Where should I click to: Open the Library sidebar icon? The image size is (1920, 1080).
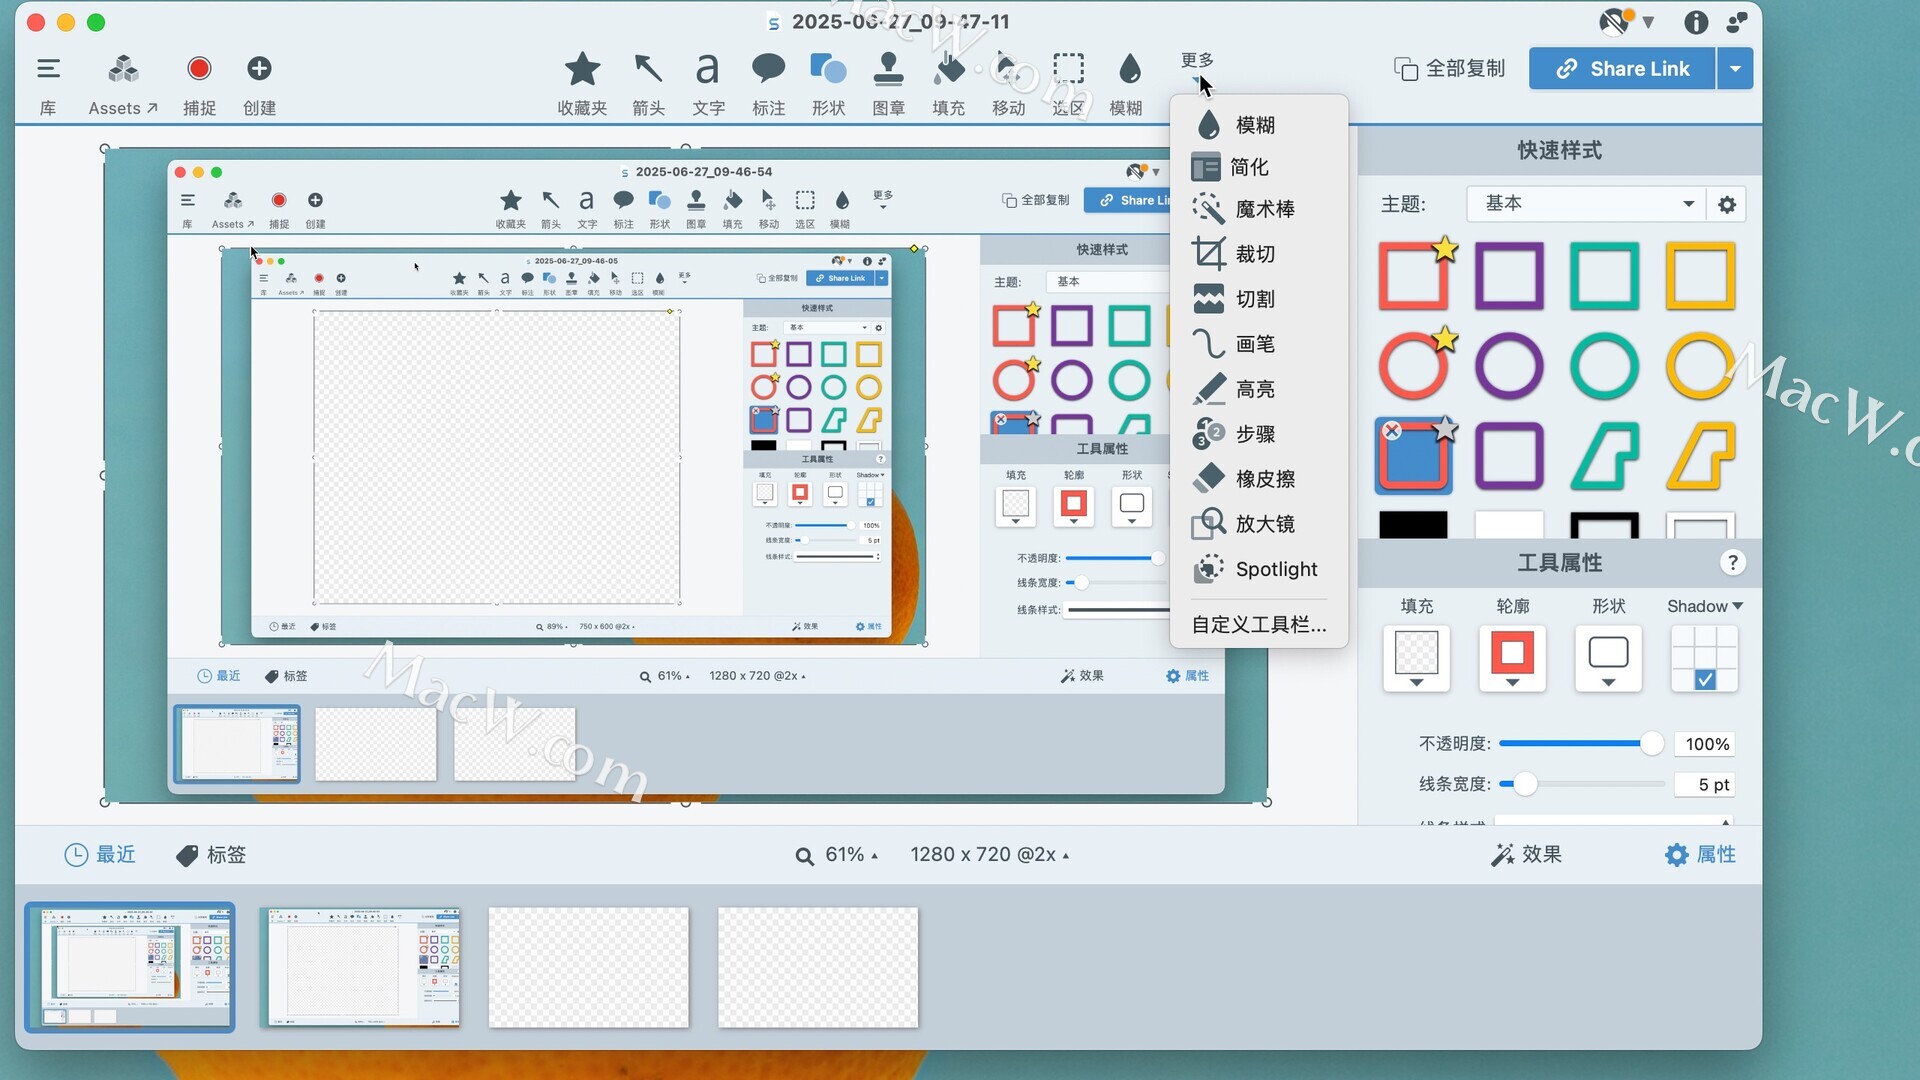coord(48,69)
